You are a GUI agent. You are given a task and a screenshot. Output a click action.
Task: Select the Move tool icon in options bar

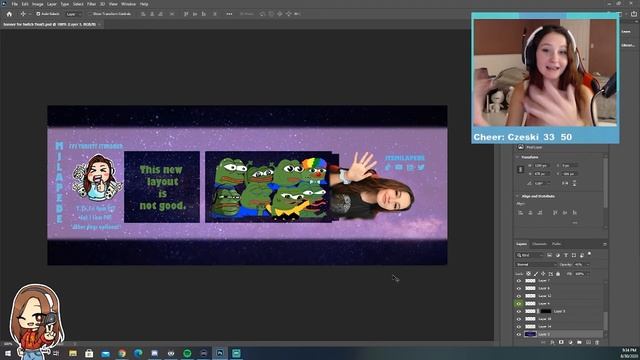tap(23, 14)
